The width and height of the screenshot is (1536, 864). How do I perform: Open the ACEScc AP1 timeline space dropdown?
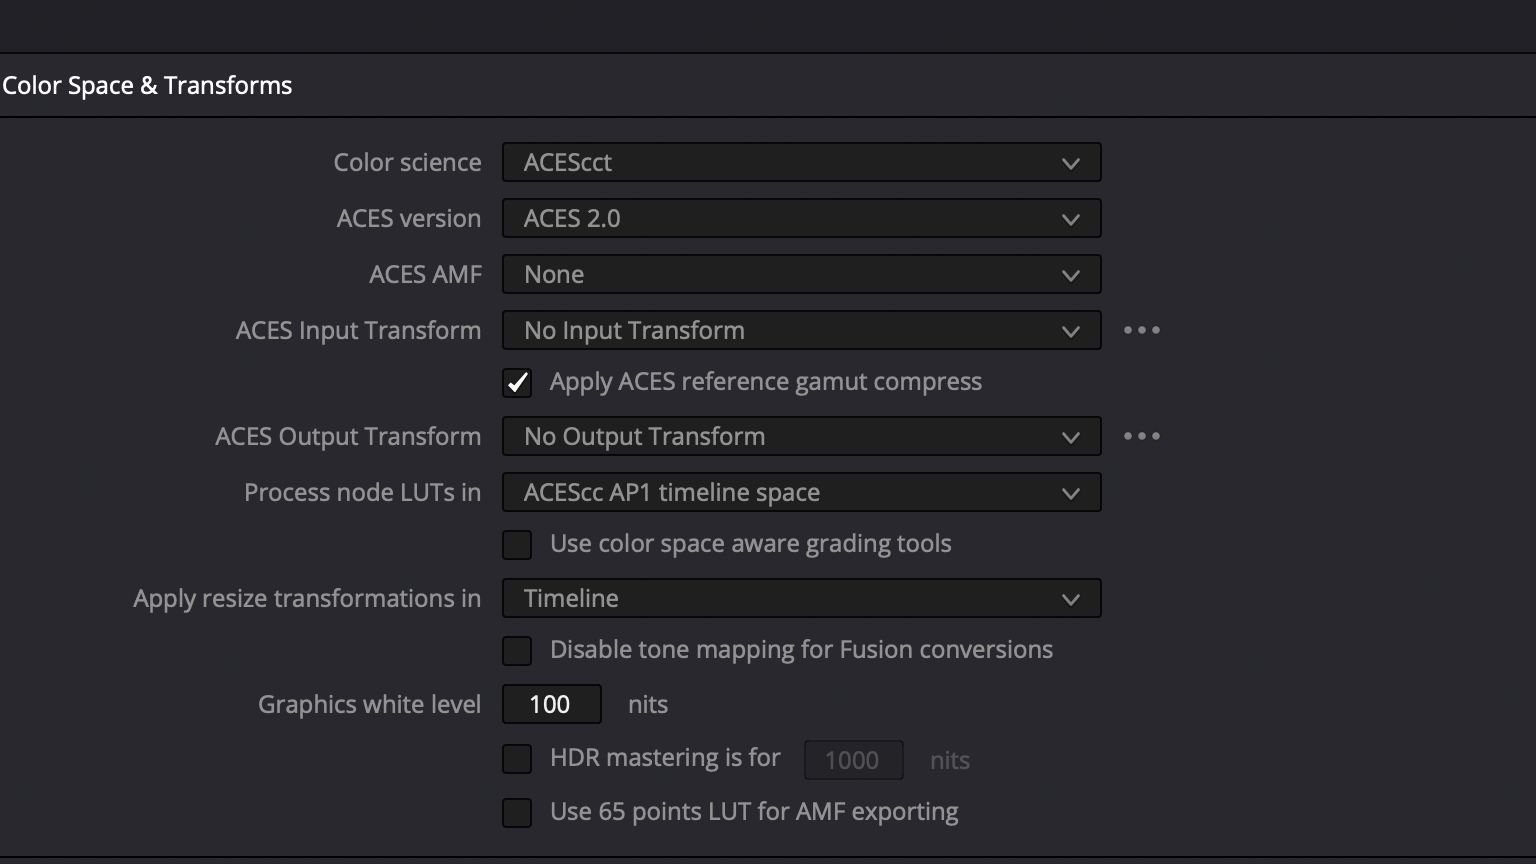click(x=780, y=492)
